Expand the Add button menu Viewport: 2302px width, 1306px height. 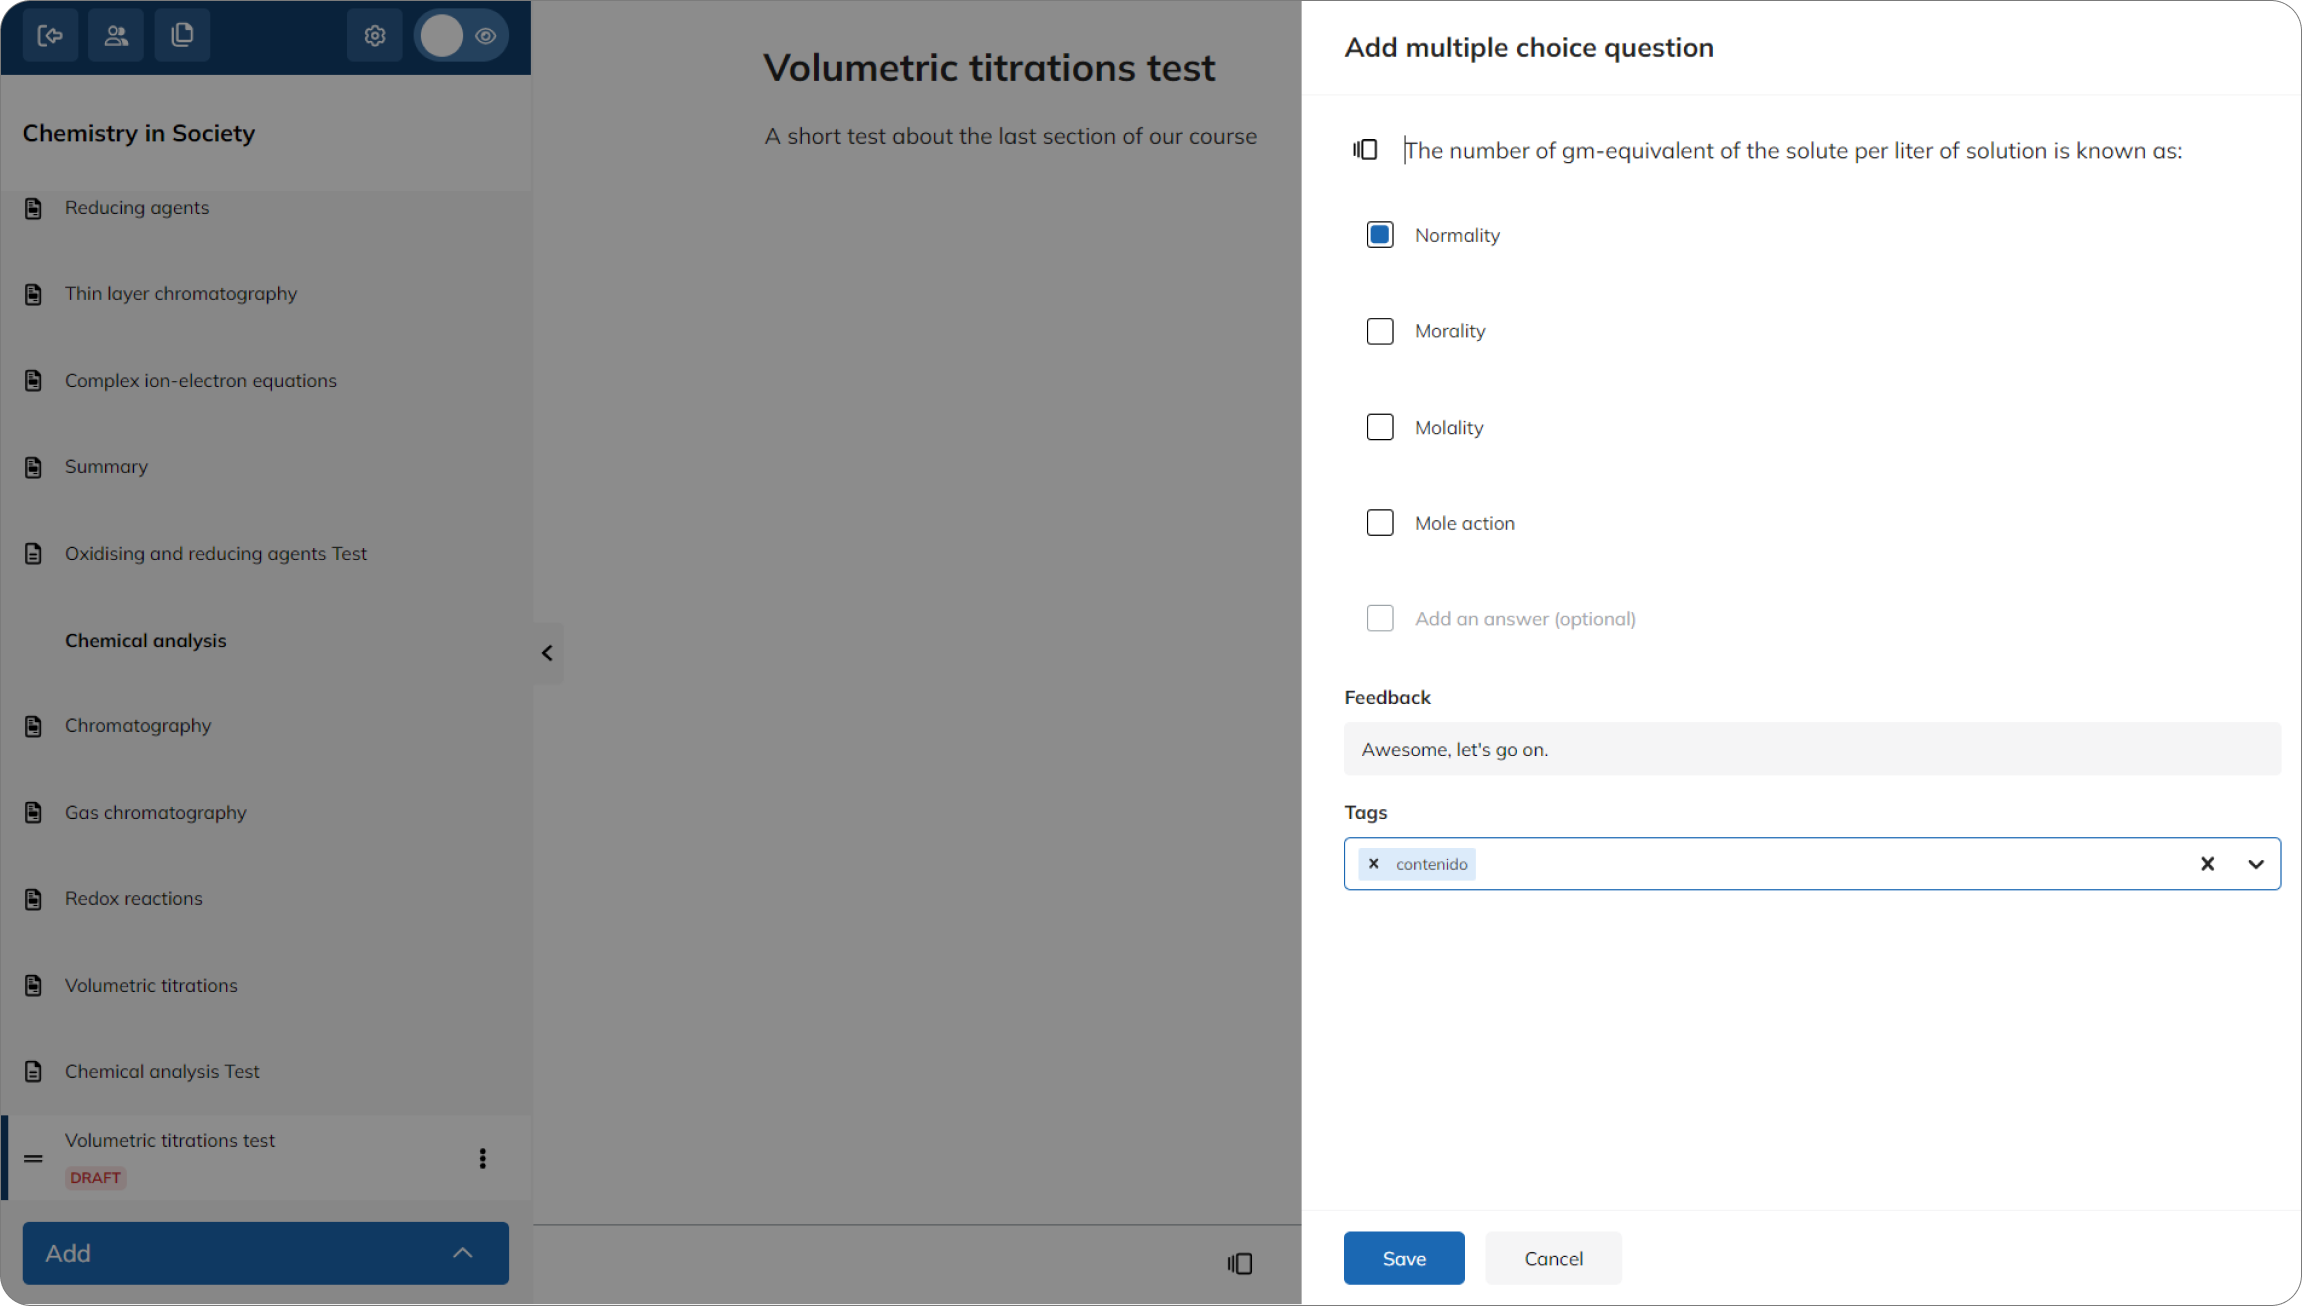(266, 1253)
